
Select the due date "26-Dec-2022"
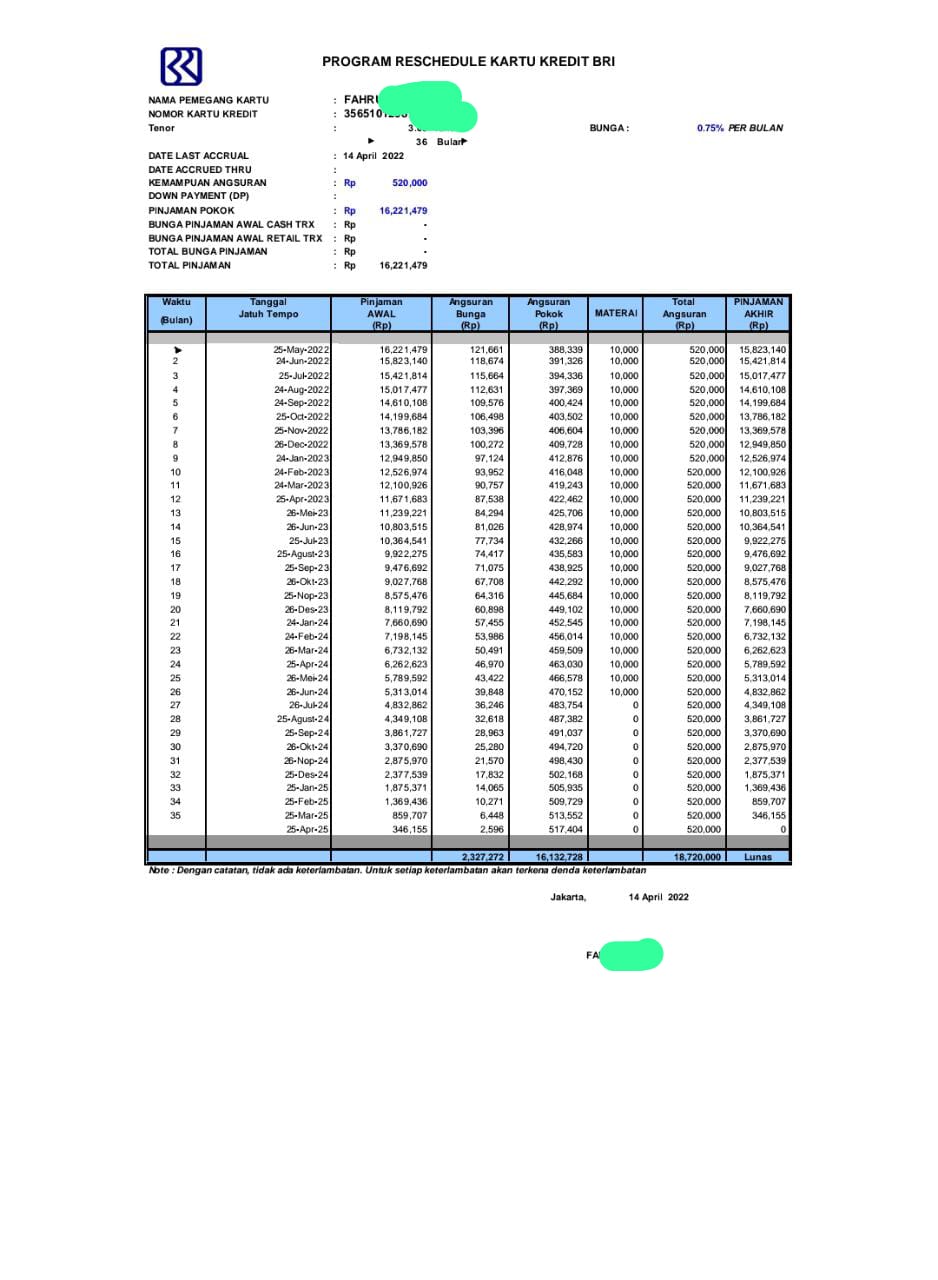[x=302, y=444]
